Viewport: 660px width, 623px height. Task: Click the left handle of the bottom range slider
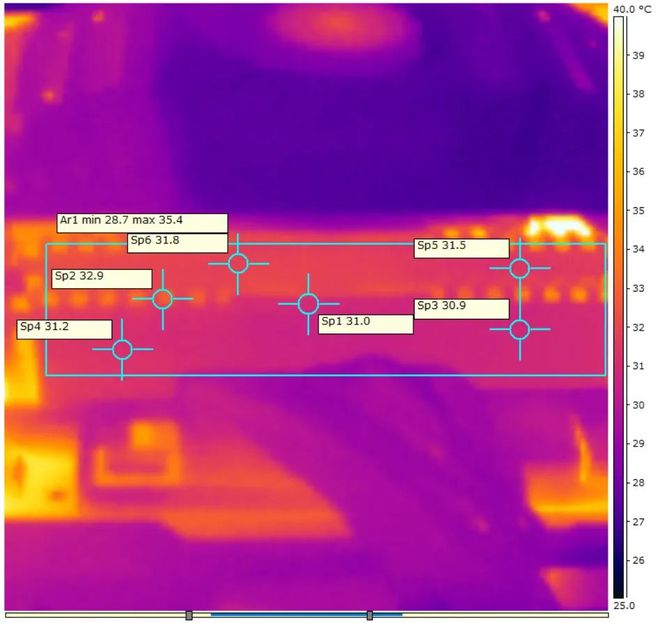189,615
